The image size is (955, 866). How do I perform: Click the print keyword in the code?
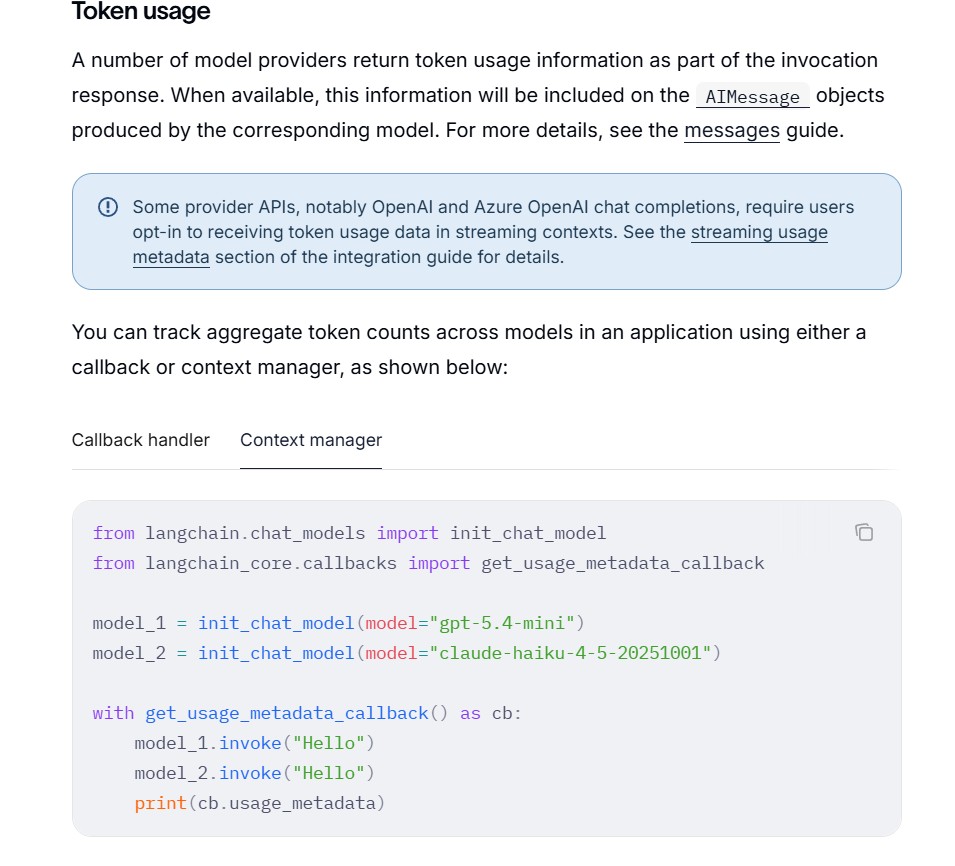160,803
